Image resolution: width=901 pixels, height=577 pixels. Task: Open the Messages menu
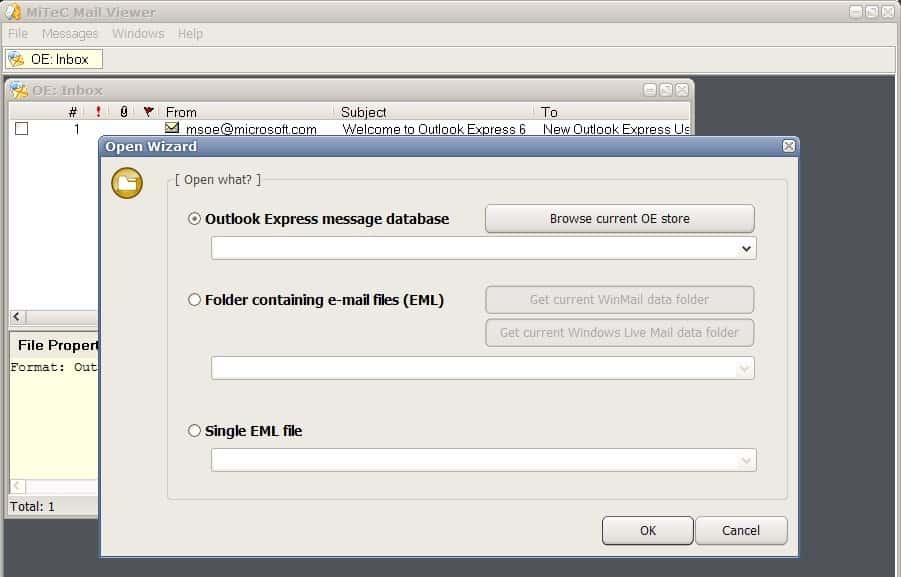(70, 33)
